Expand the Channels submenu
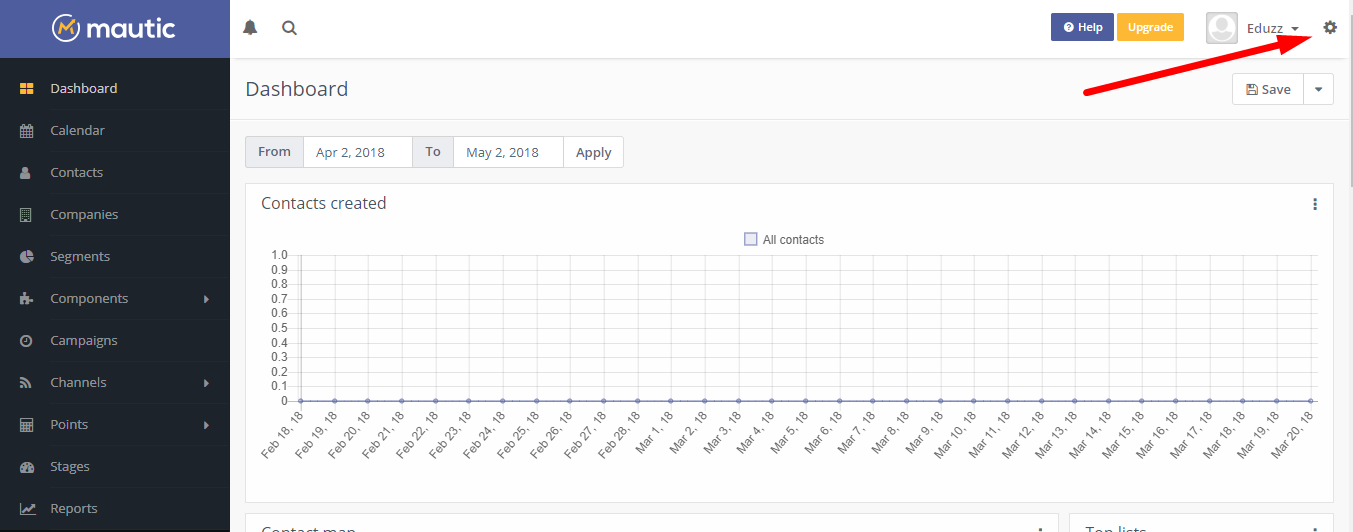Screen dimensions: 1353x532 point(206,383)
